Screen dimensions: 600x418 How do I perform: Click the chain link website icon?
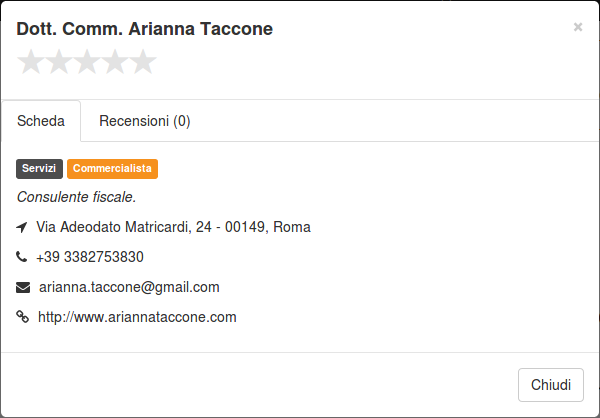click(x=23, y=317)
